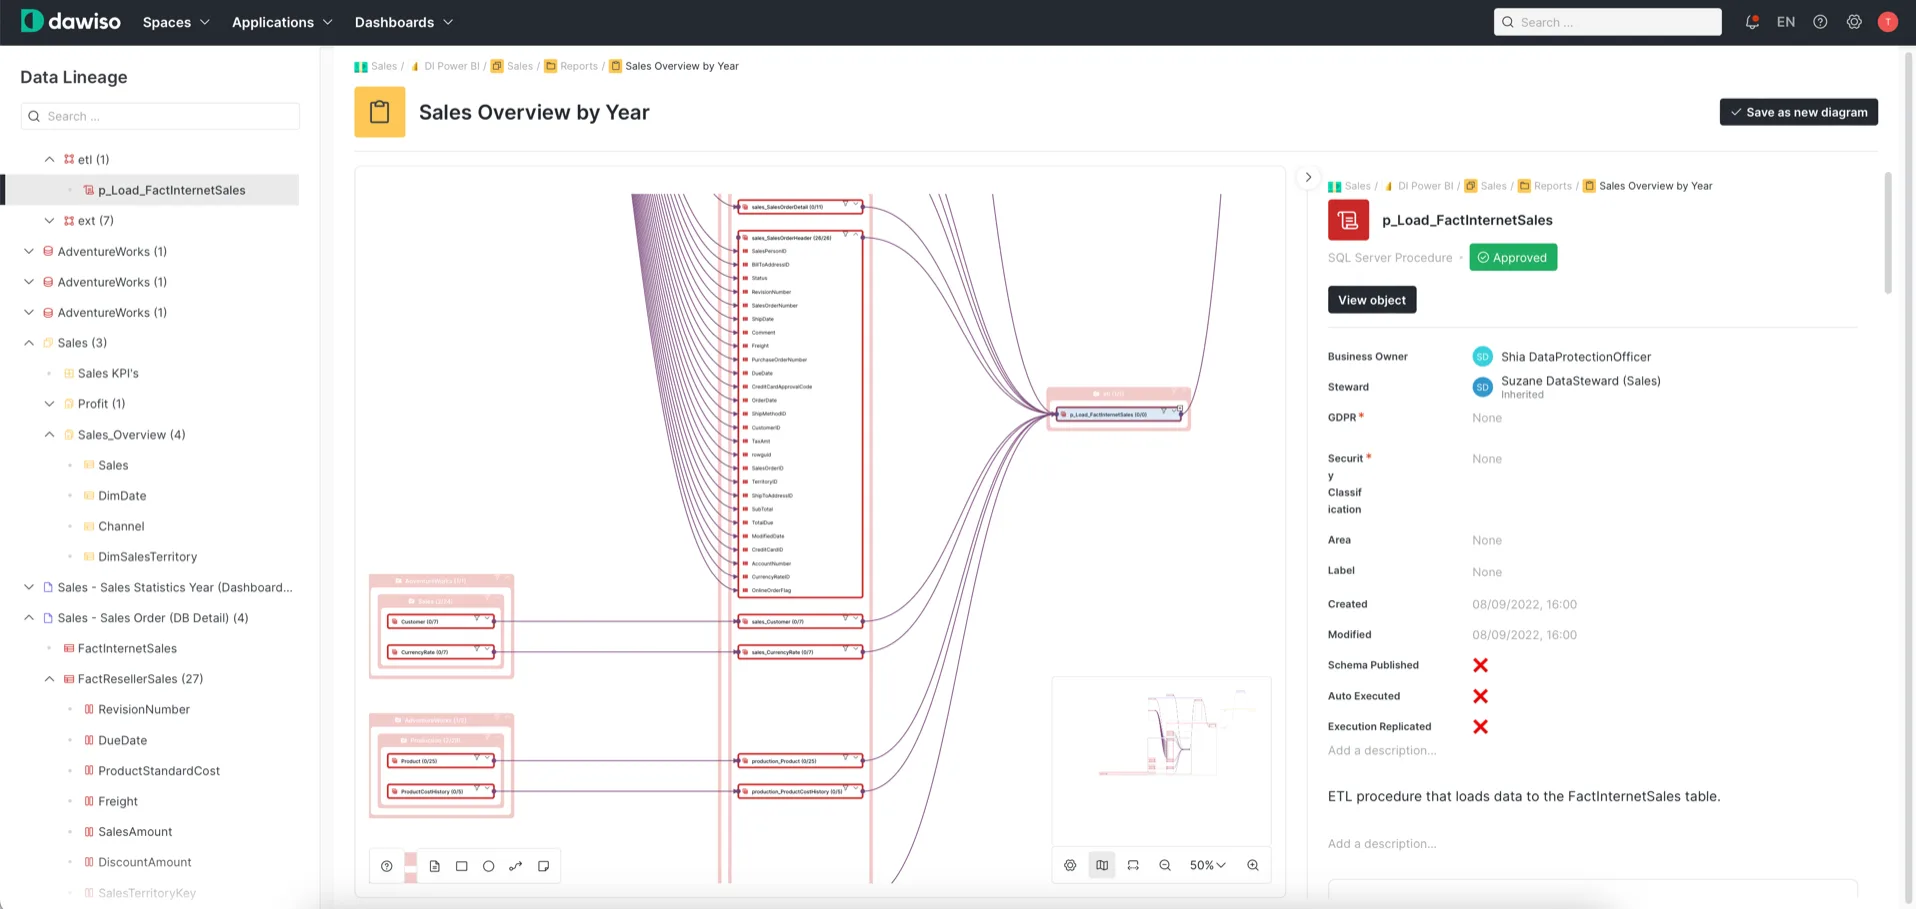The width and height of the screenshot is (1916, 909).
Task: Select p_Load_FactInternetSales in tree
Action: pyautogui.click(x=171, y=190)
